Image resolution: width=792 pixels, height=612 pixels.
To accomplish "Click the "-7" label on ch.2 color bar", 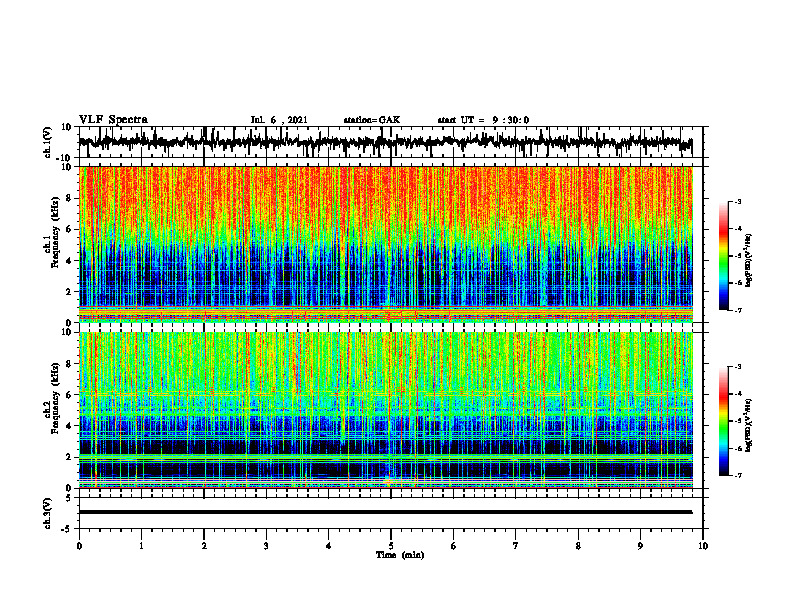I will coord(738,476).
